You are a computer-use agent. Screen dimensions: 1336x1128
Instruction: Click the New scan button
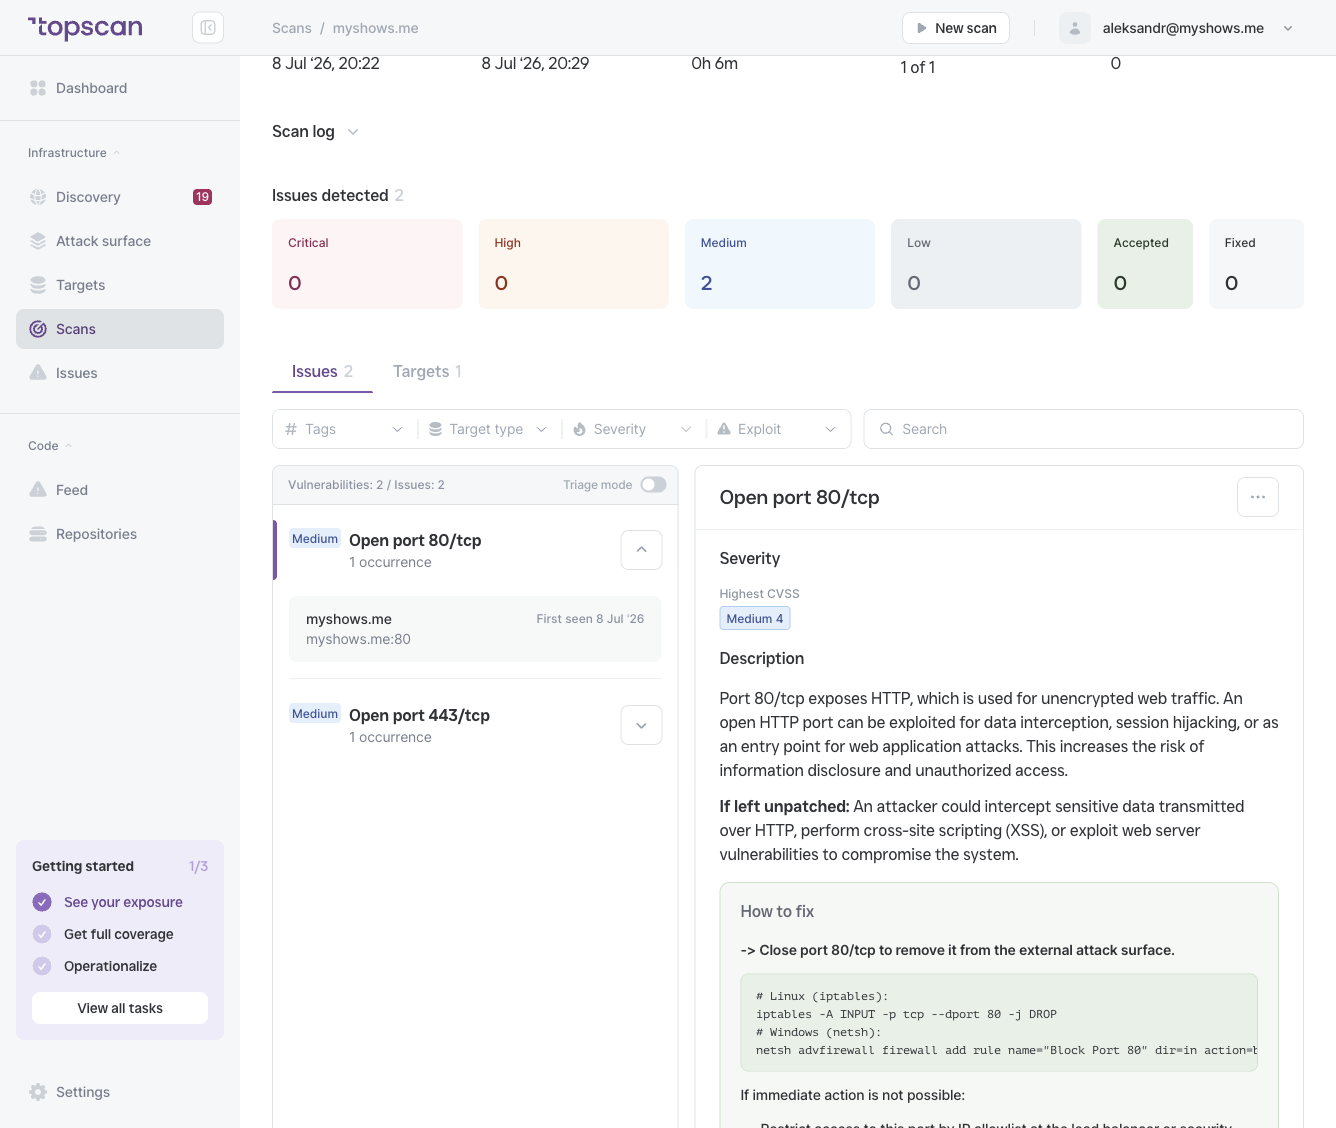coord(956,28)
